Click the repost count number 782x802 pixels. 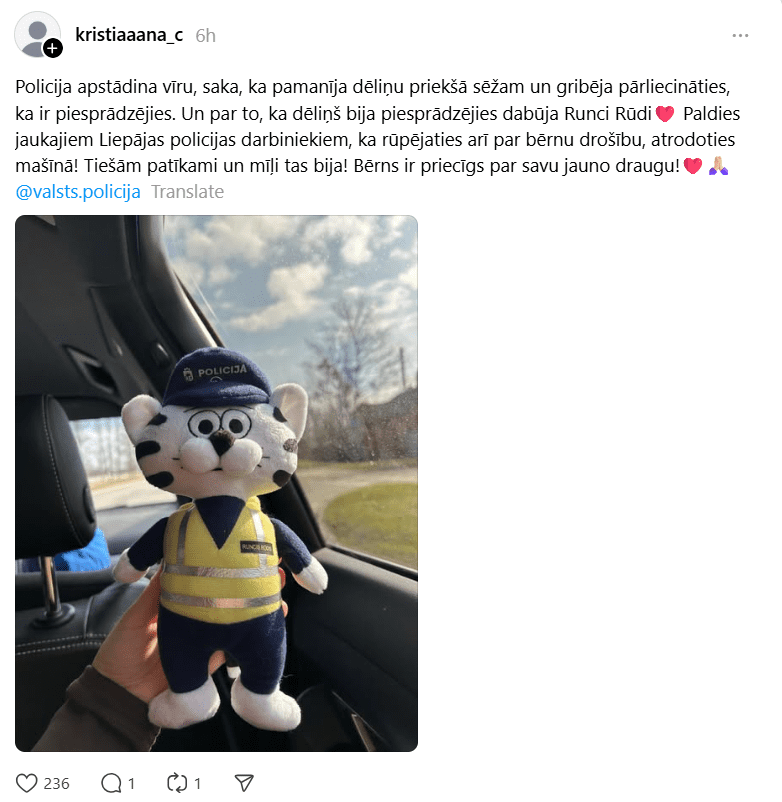(197, 784)
